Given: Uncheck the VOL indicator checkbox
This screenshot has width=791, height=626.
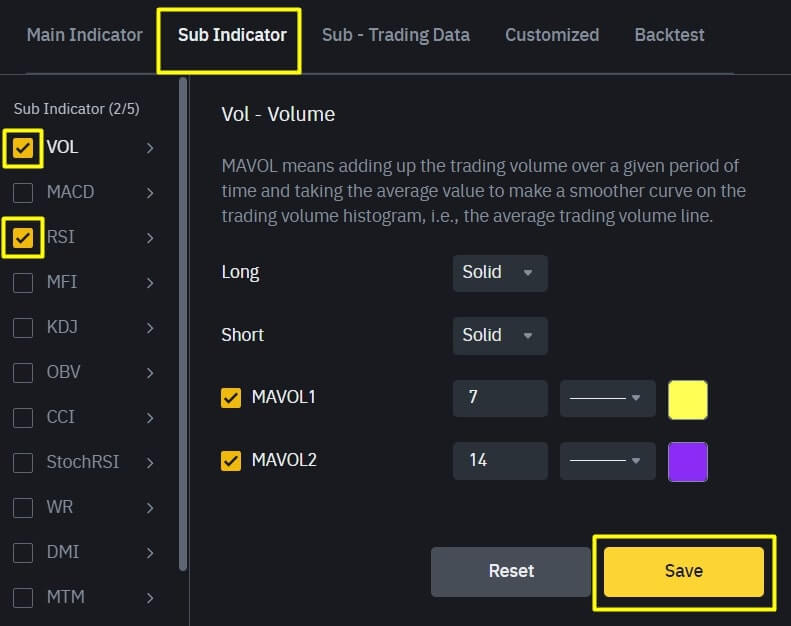Looking at the screenshot, I should [x=23, y=148].
